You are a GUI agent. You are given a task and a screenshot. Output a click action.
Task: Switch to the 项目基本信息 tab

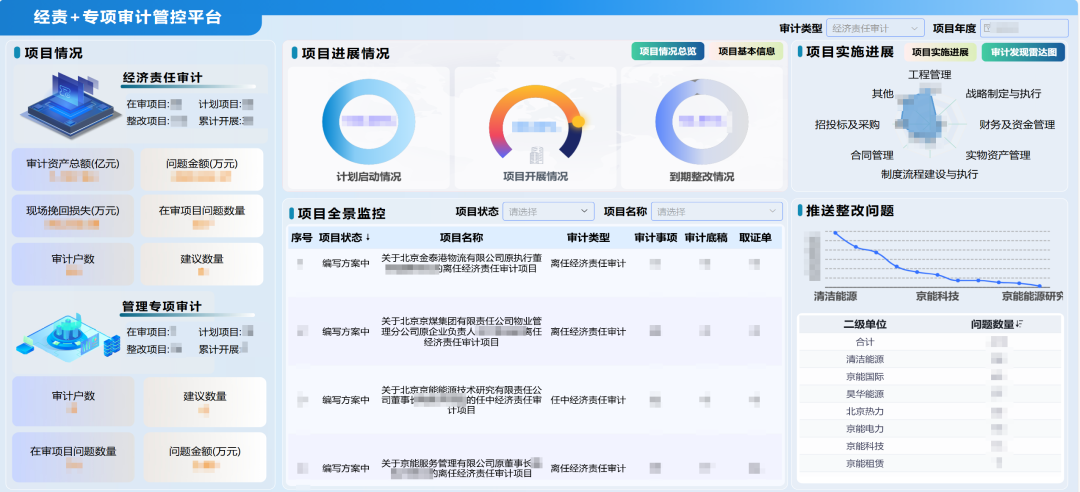747,51
